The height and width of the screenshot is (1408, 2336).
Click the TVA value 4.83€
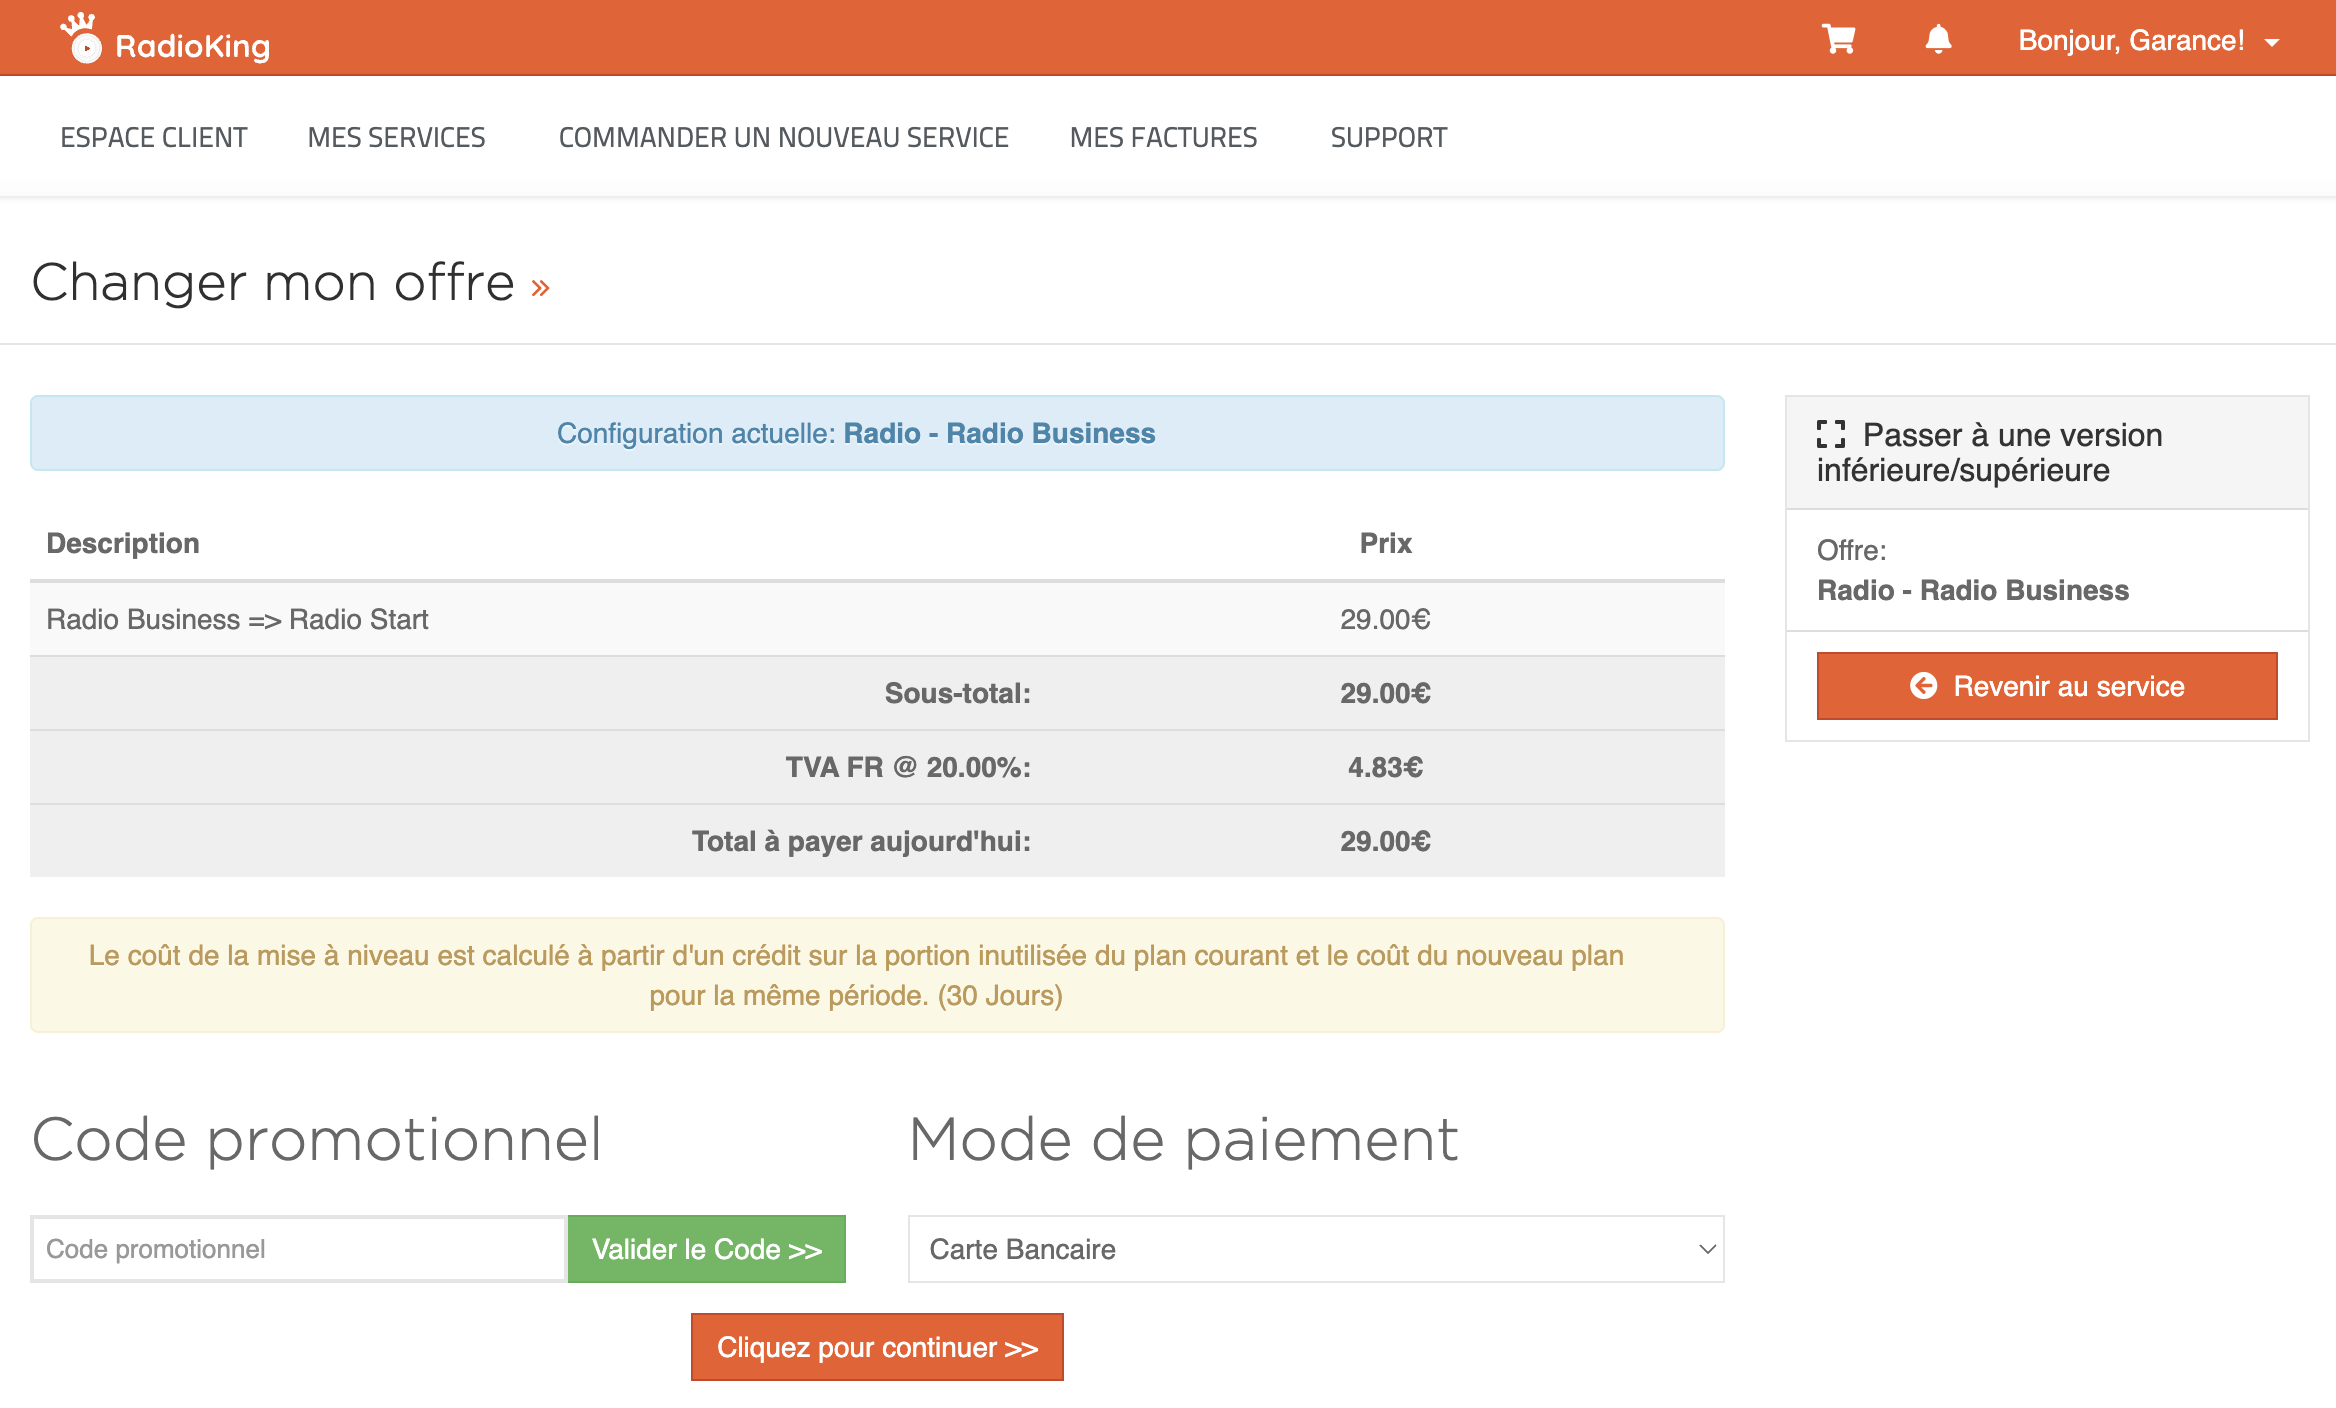tap(1385, 767)
